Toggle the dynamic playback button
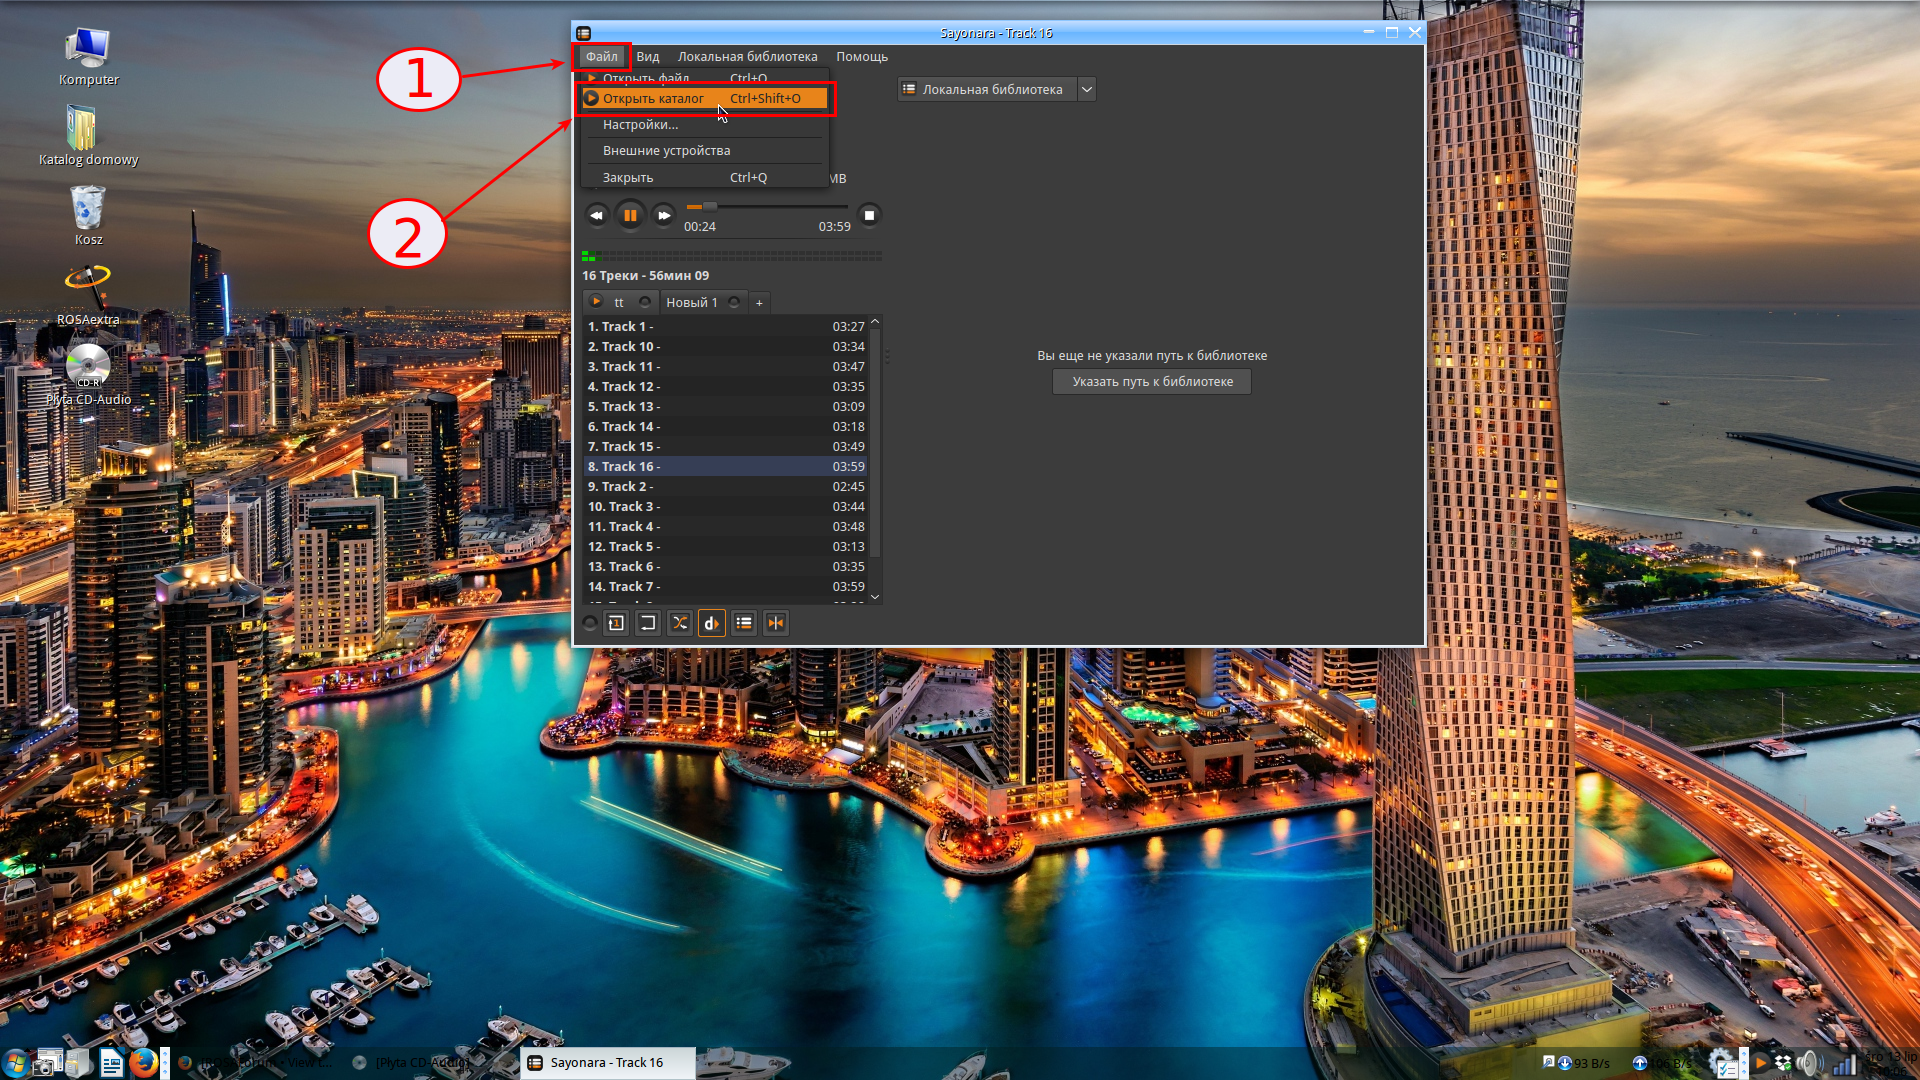This screenshot has width=1920, height=1080. coord(711,623)
